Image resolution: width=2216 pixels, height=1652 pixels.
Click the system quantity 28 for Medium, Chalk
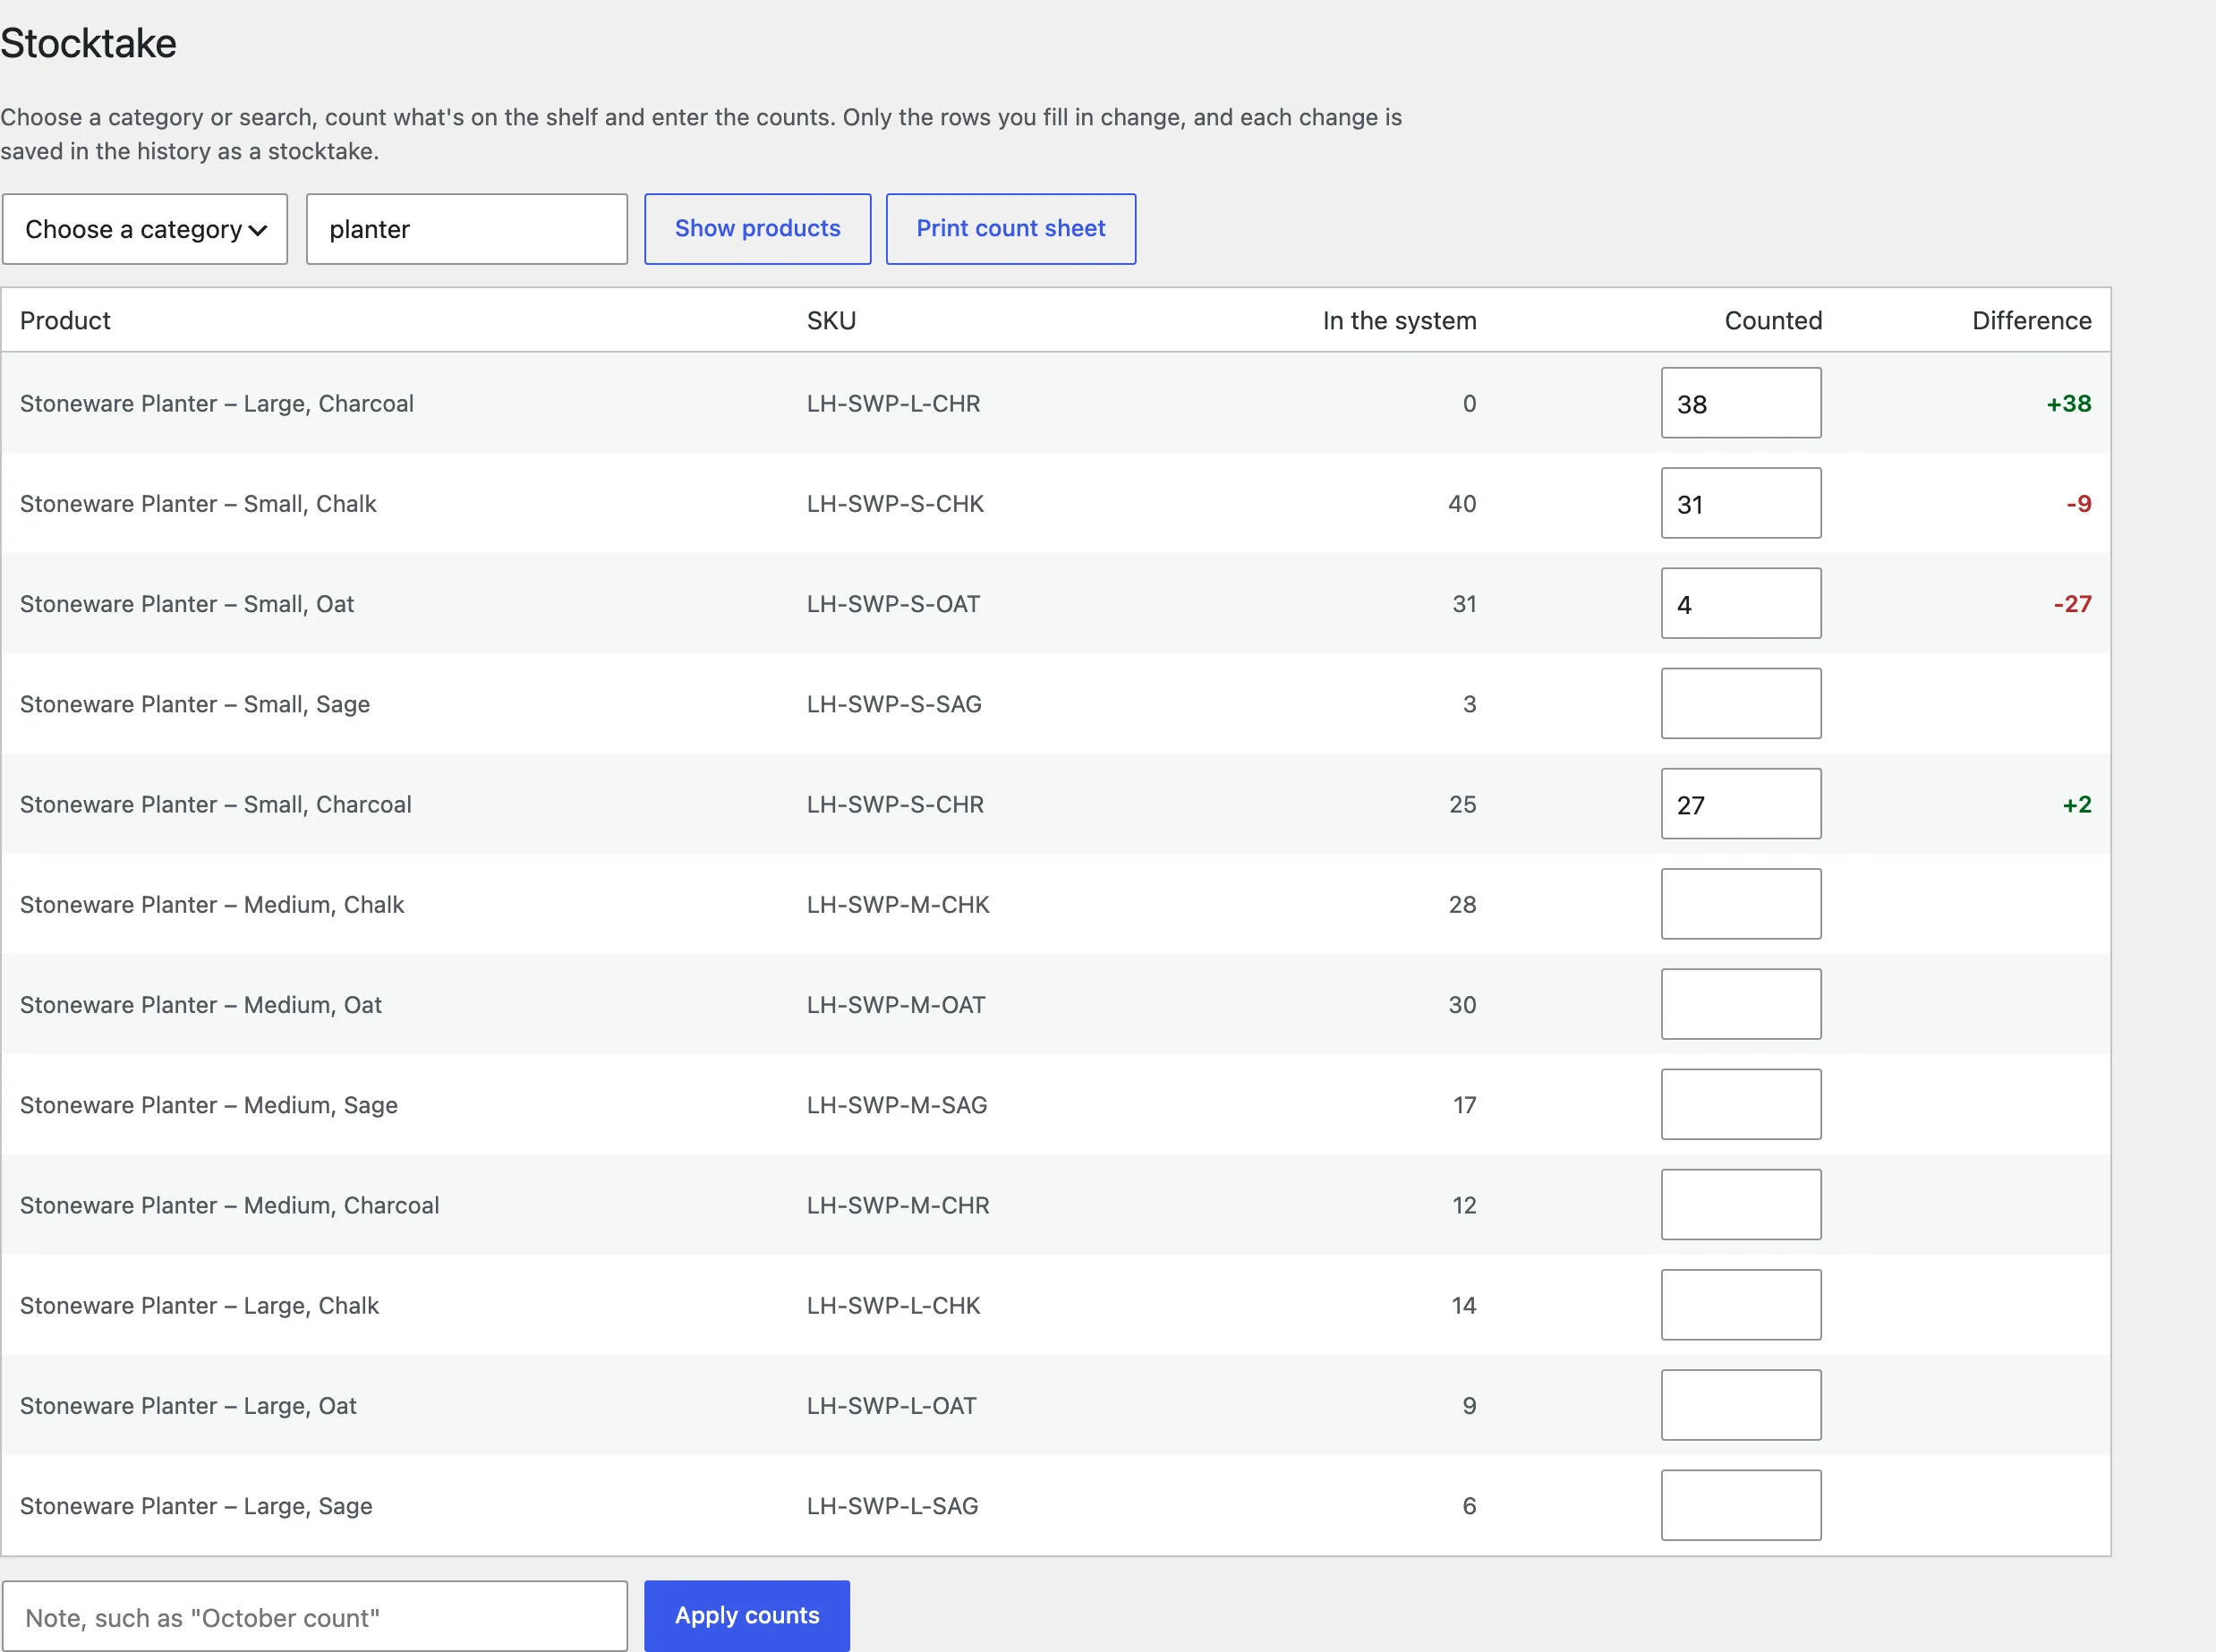(1462, 905)
